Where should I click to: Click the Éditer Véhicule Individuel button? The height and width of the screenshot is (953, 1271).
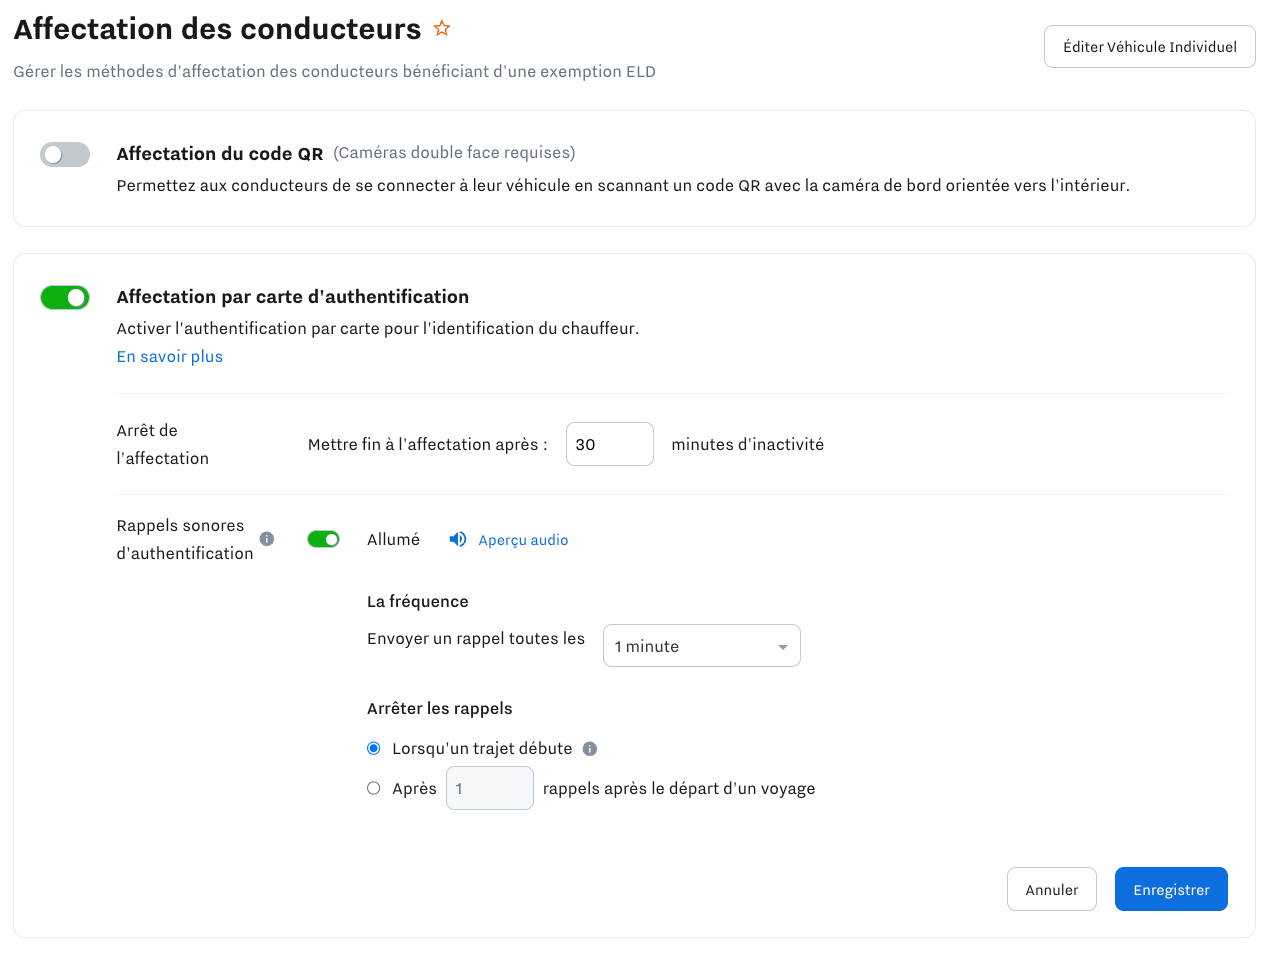coord(1149,46)
